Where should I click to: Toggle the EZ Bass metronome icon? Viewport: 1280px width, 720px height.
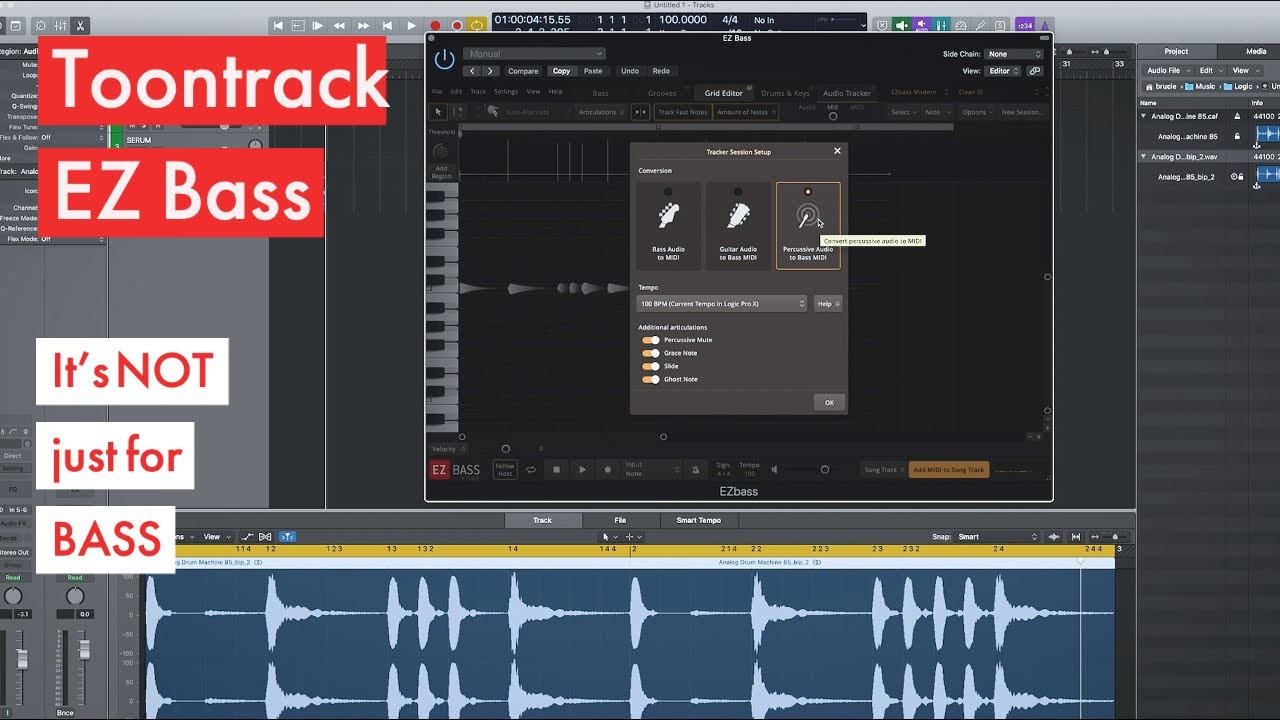coord(697,469)
